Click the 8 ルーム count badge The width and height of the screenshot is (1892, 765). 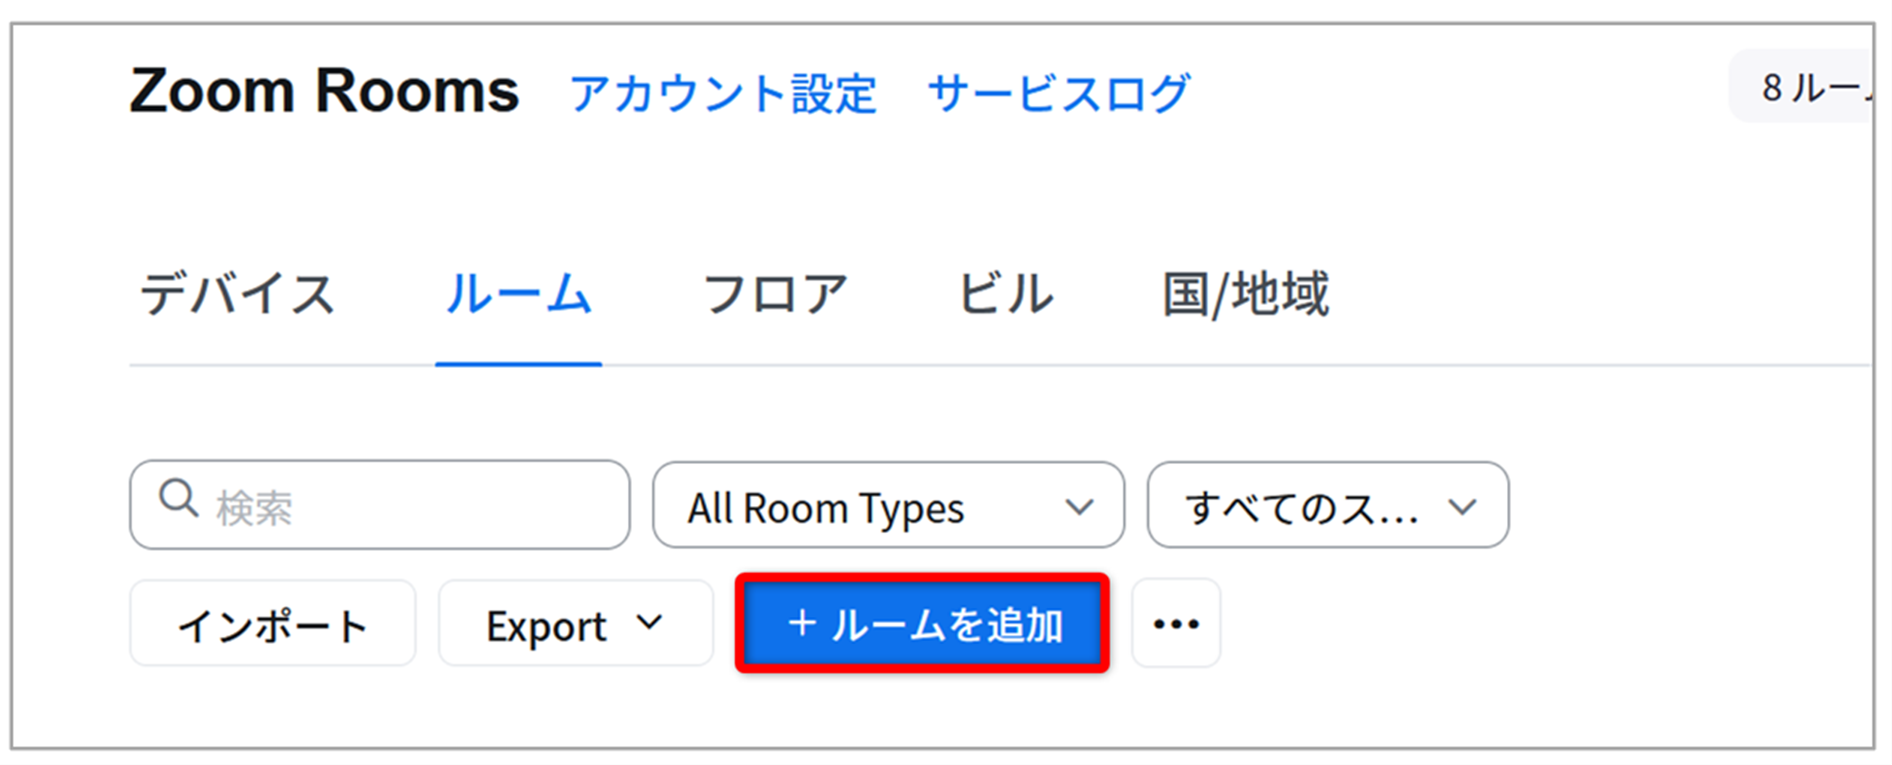pyautogui.click(x=1802, y=87)
